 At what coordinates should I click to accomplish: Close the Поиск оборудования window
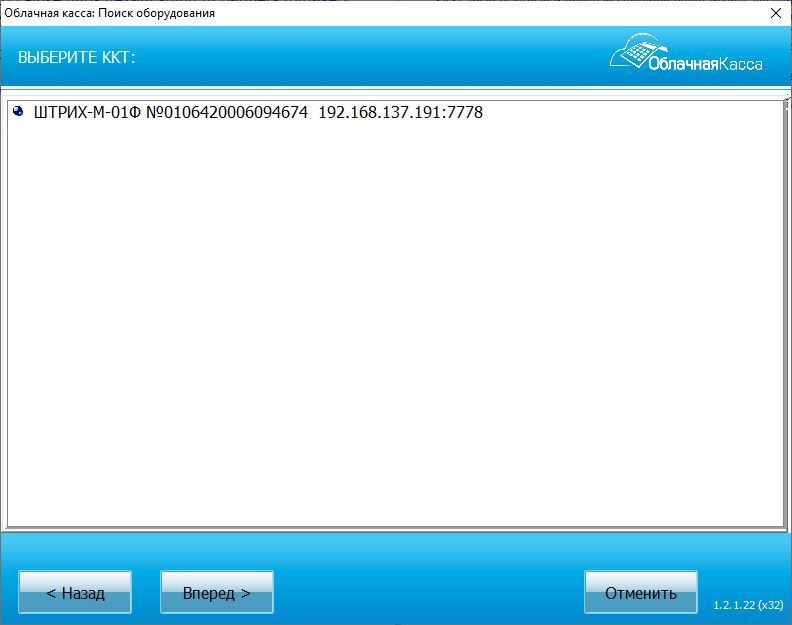pos(776,13)
